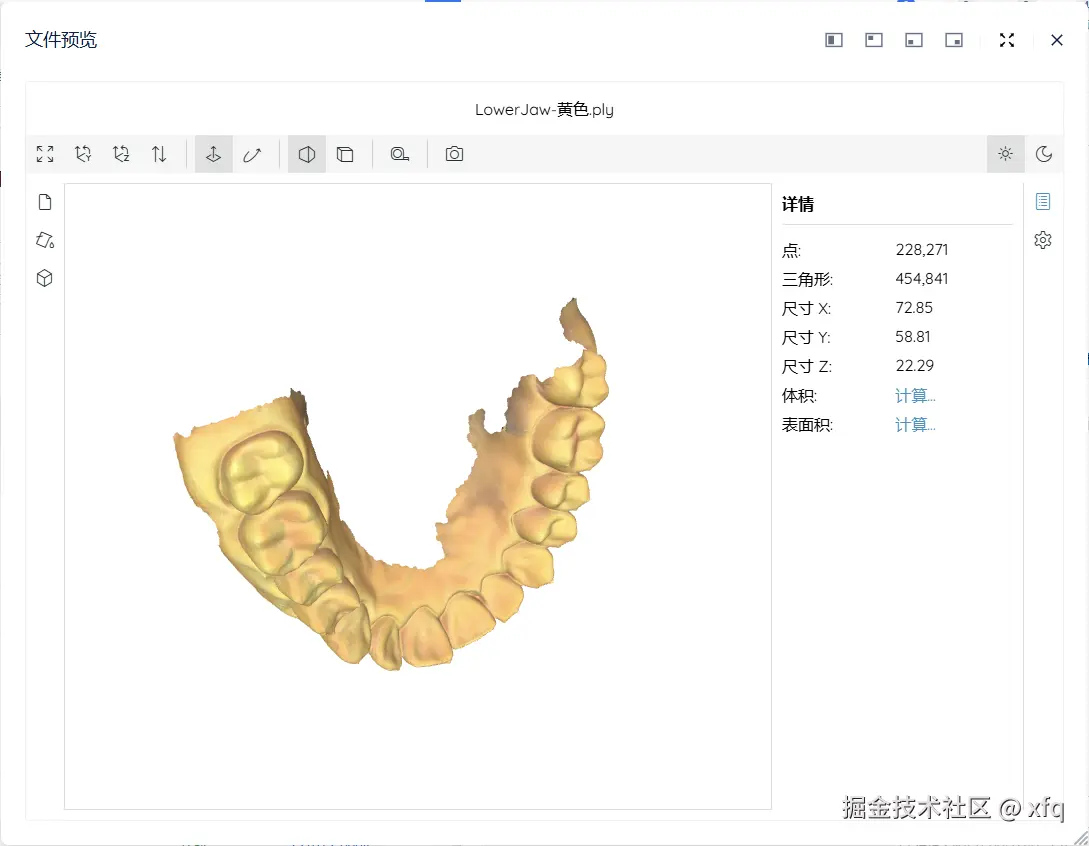
Task: Click the flip up-down arrows icon
Action: 159,154
